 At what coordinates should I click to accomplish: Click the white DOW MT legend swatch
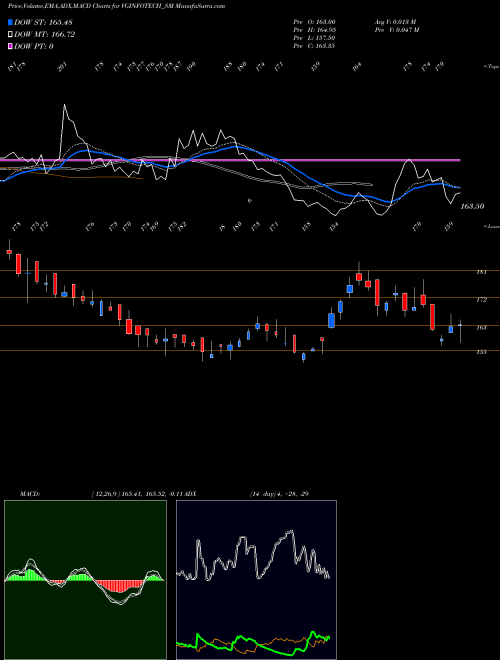coord(10,34)
